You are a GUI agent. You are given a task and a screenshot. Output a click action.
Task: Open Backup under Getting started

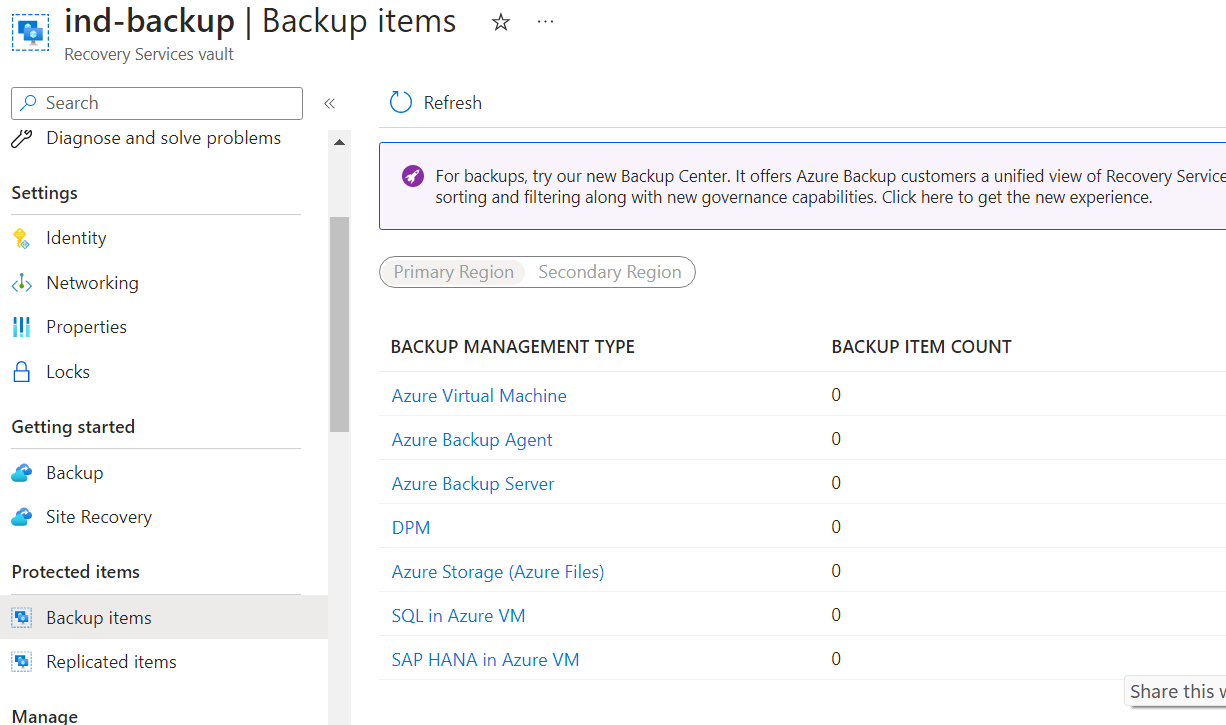pyautogui.click(x=74, y=473)
